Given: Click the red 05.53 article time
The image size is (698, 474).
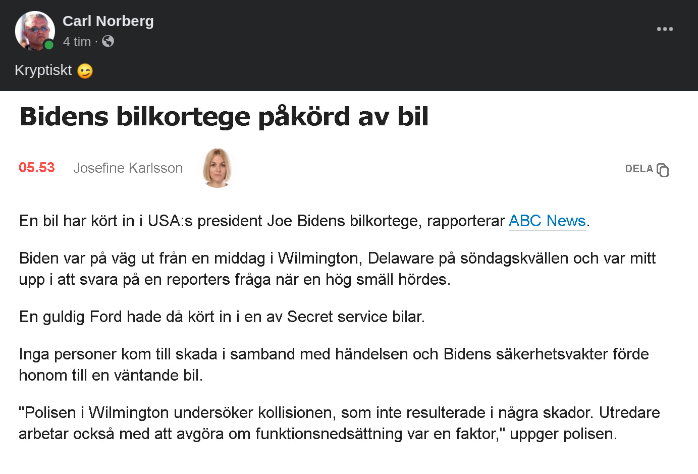Looking at the screenshot, I should [37, 167].
